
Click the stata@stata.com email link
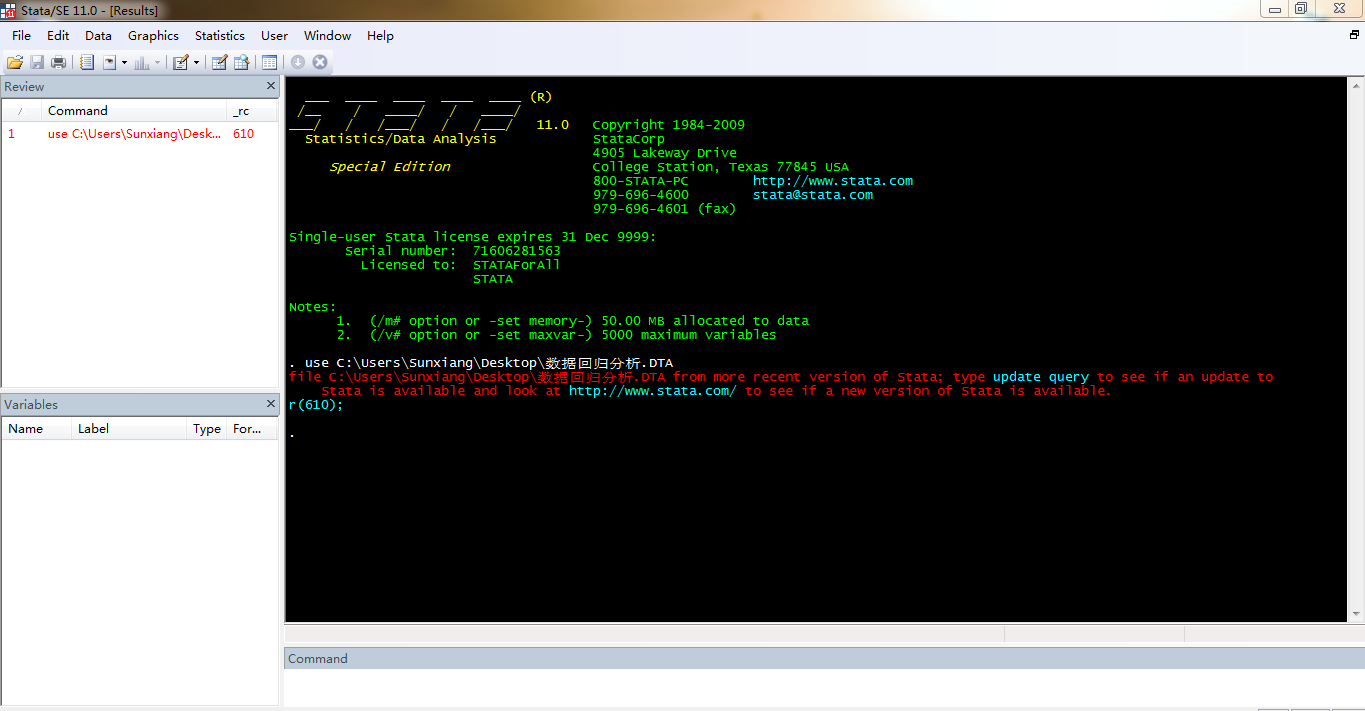tap(813, 195)
